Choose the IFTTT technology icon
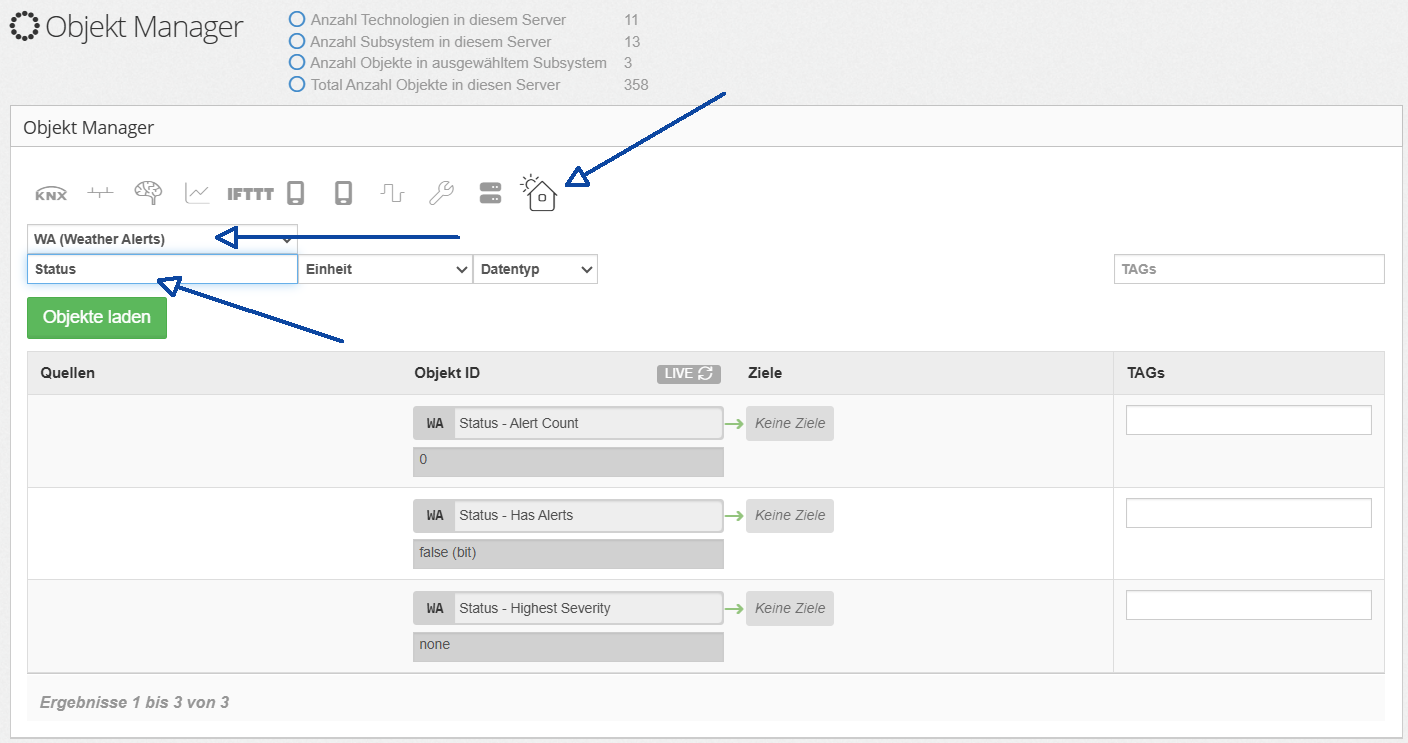The image size is (1408, 743). (250, 194)
